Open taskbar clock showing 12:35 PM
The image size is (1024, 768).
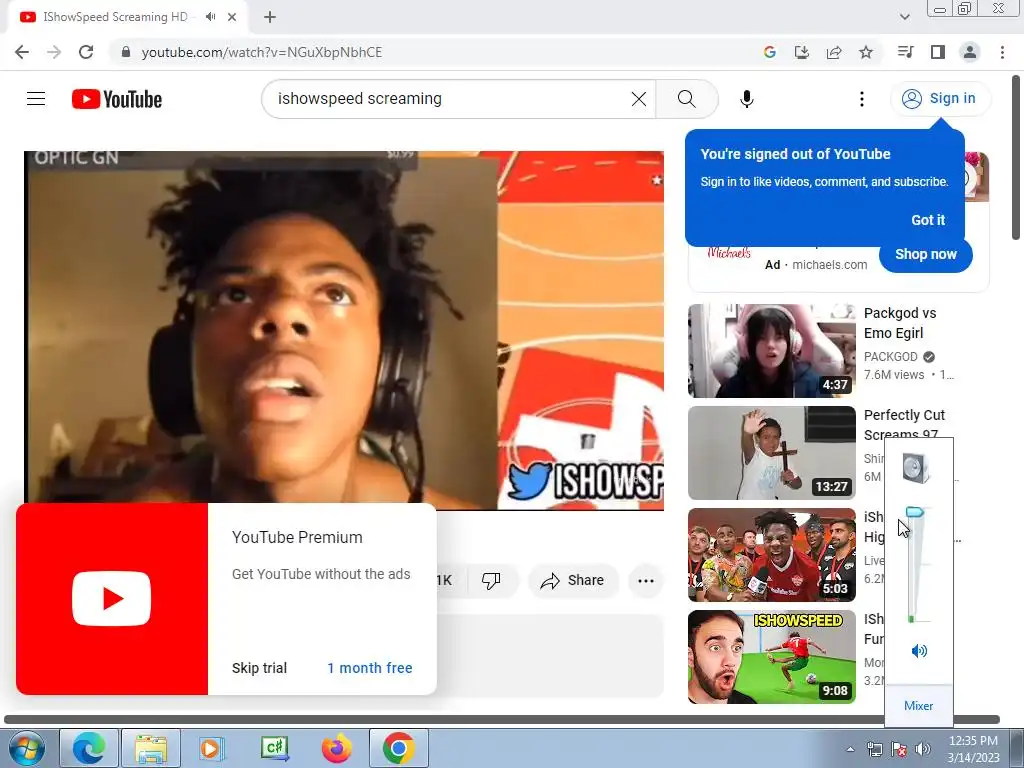point(973,749)
